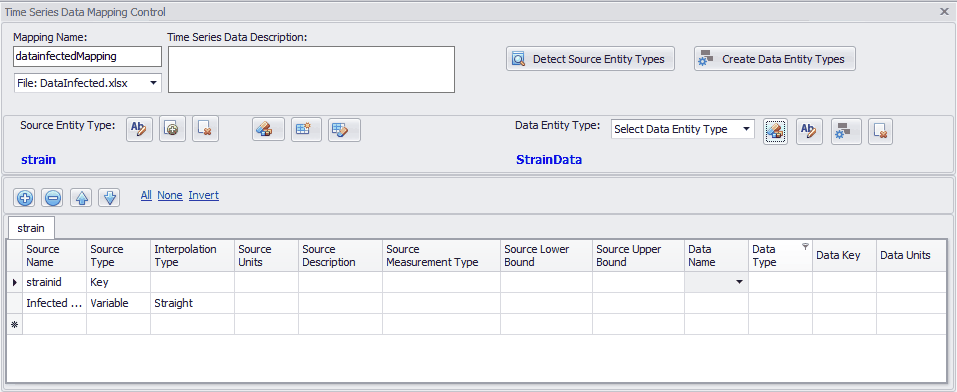Click the Time Series Data Description box
Viewport: 957px width, 392px height.
click(311, 70)
